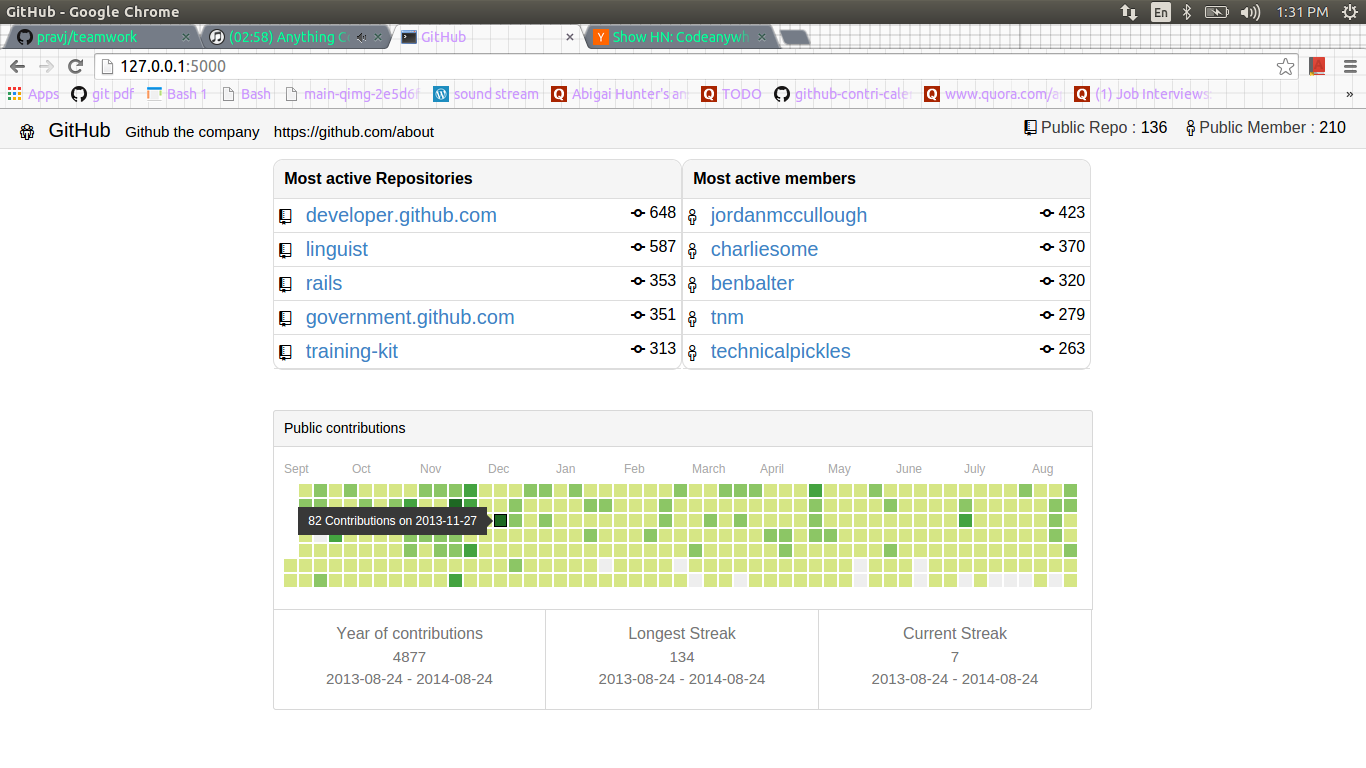Bookmark this page with the star icon
Screen dimensions: 1366x768
pos(1286,67)
